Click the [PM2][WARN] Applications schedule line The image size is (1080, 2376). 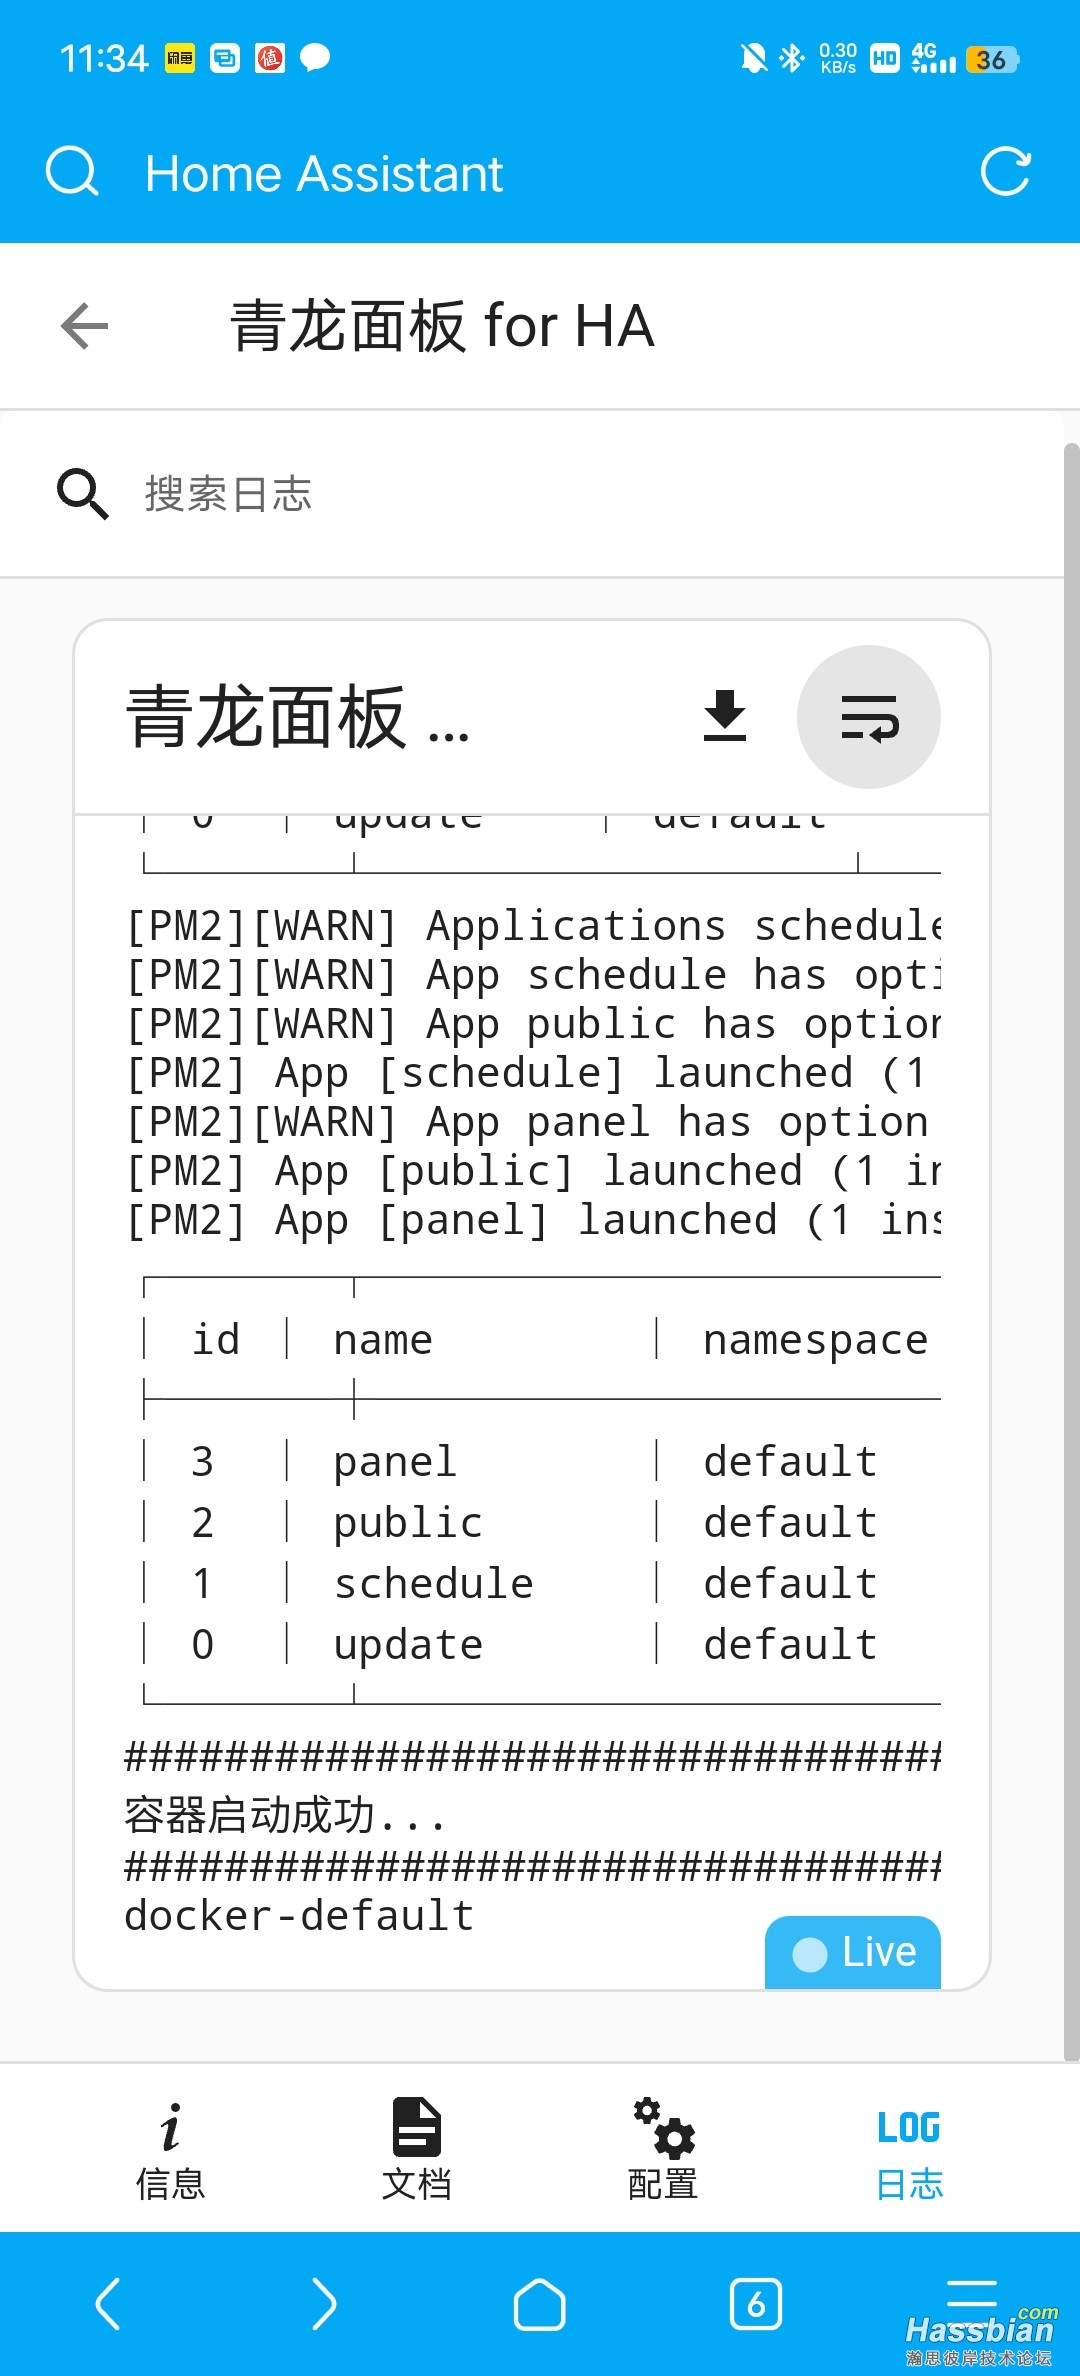(x=532, y=926)
